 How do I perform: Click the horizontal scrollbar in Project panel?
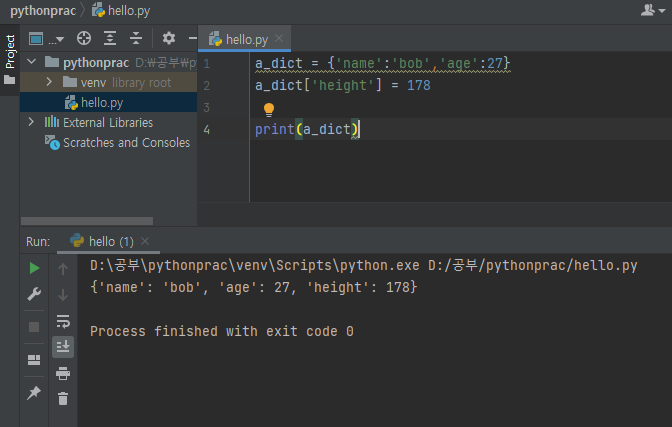[x=87, y=221]
